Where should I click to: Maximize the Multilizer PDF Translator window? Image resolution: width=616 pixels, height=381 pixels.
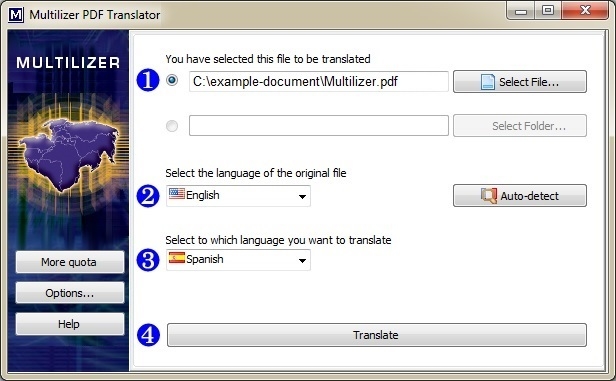548,11
